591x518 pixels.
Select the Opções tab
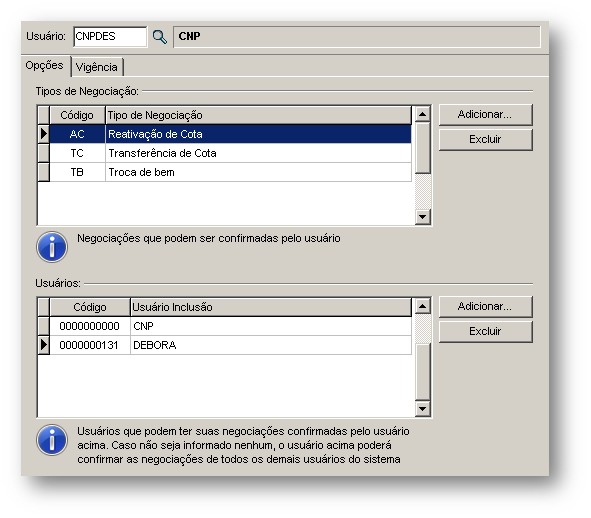pos(45,66)
